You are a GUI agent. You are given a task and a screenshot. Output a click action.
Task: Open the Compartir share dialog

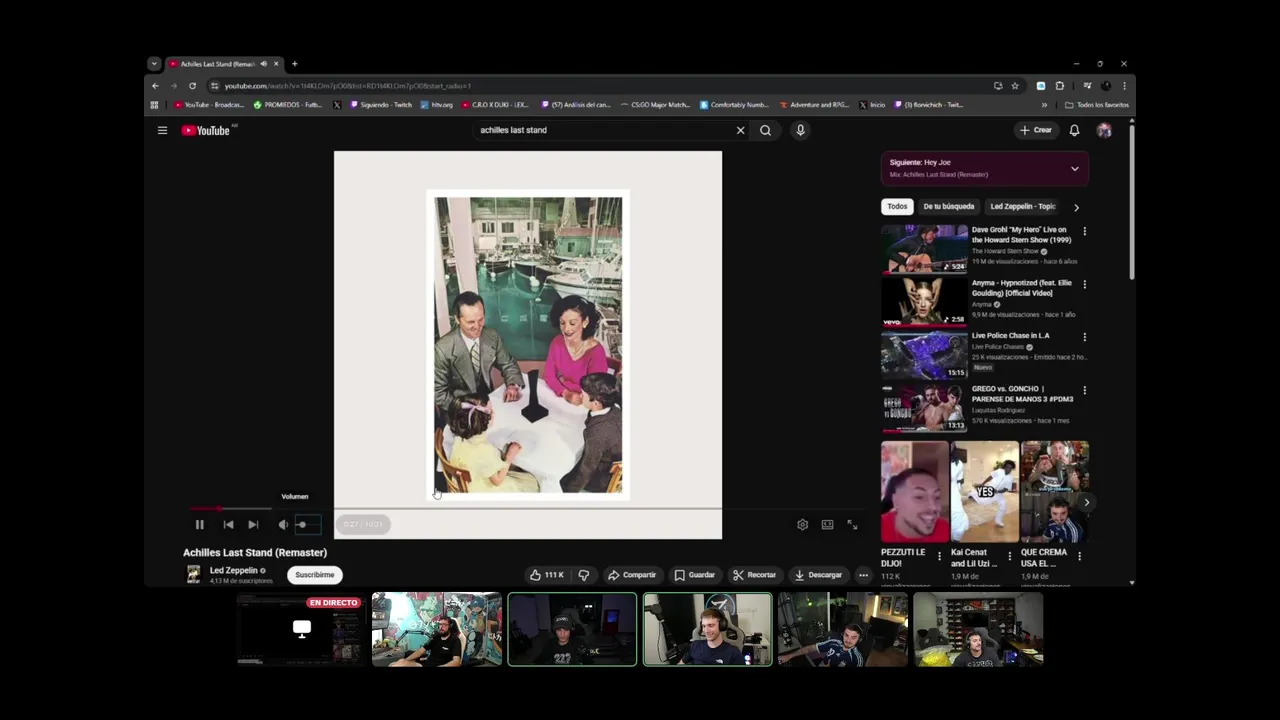[x=632, y=575]
